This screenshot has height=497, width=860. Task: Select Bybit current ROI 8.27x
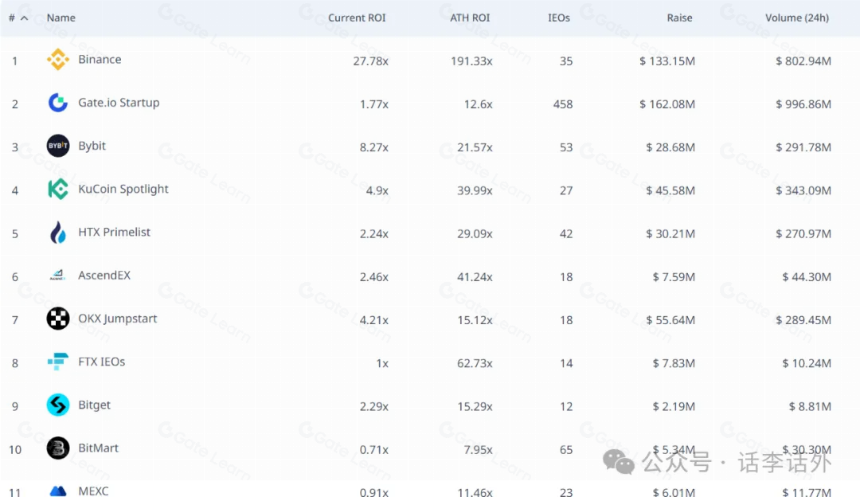click(x=374, y=148)
